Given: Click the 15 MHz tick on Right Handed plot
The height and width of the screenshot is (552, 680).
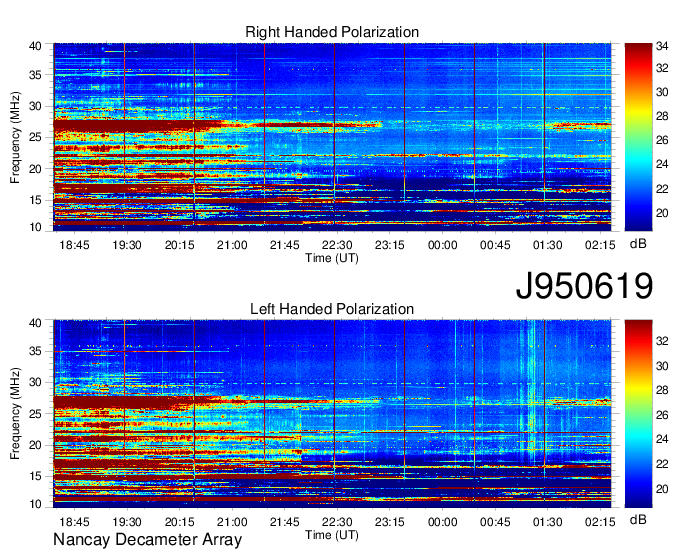Looking at the screenshot, I should pos(35,200).
